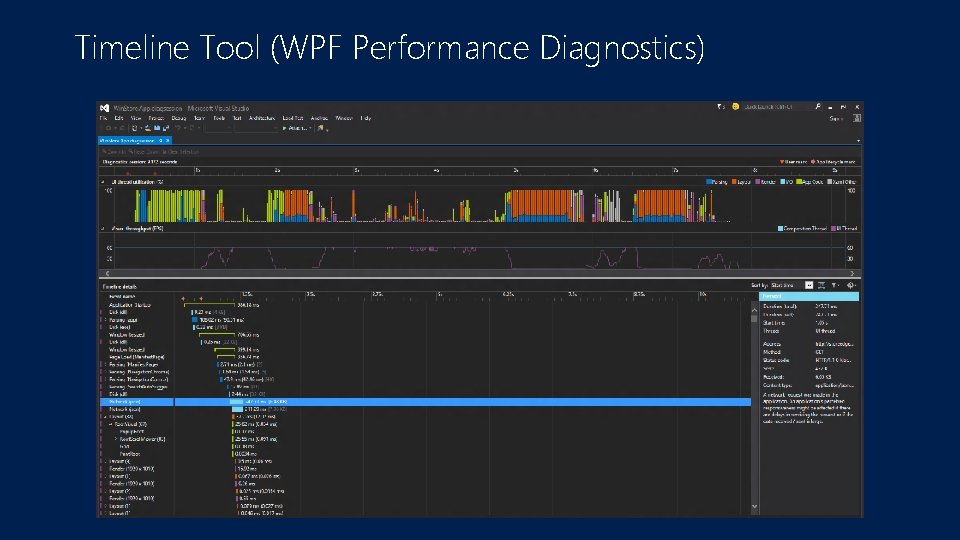
Task: Click the Save All toolbar icon
Action: 165,129
